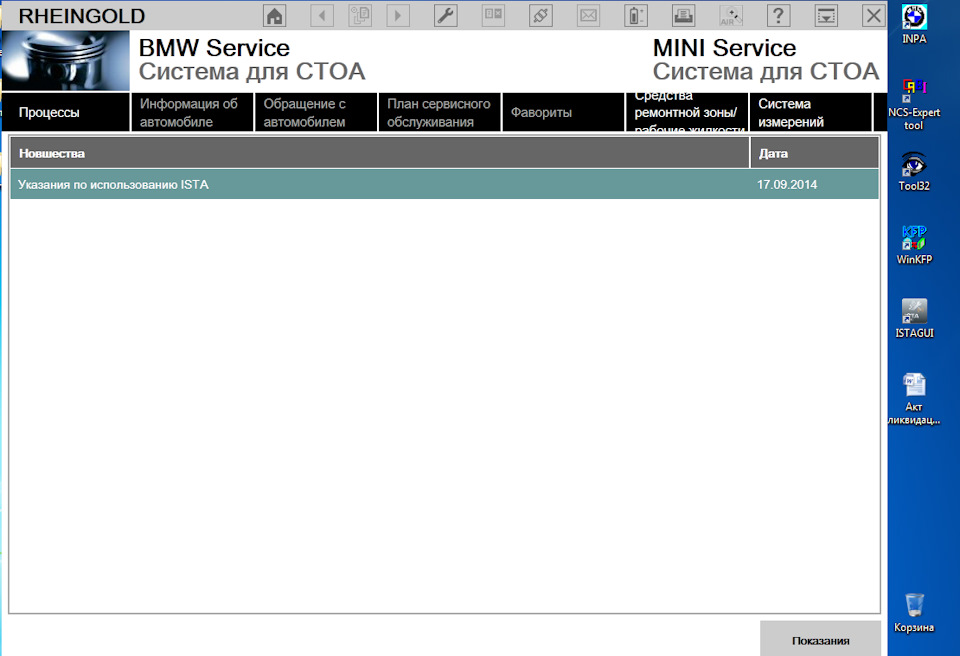The width and height of the screenshot is (960, 656).
Task: Click the Home icon in toolbar
Action: pos(274,15)
